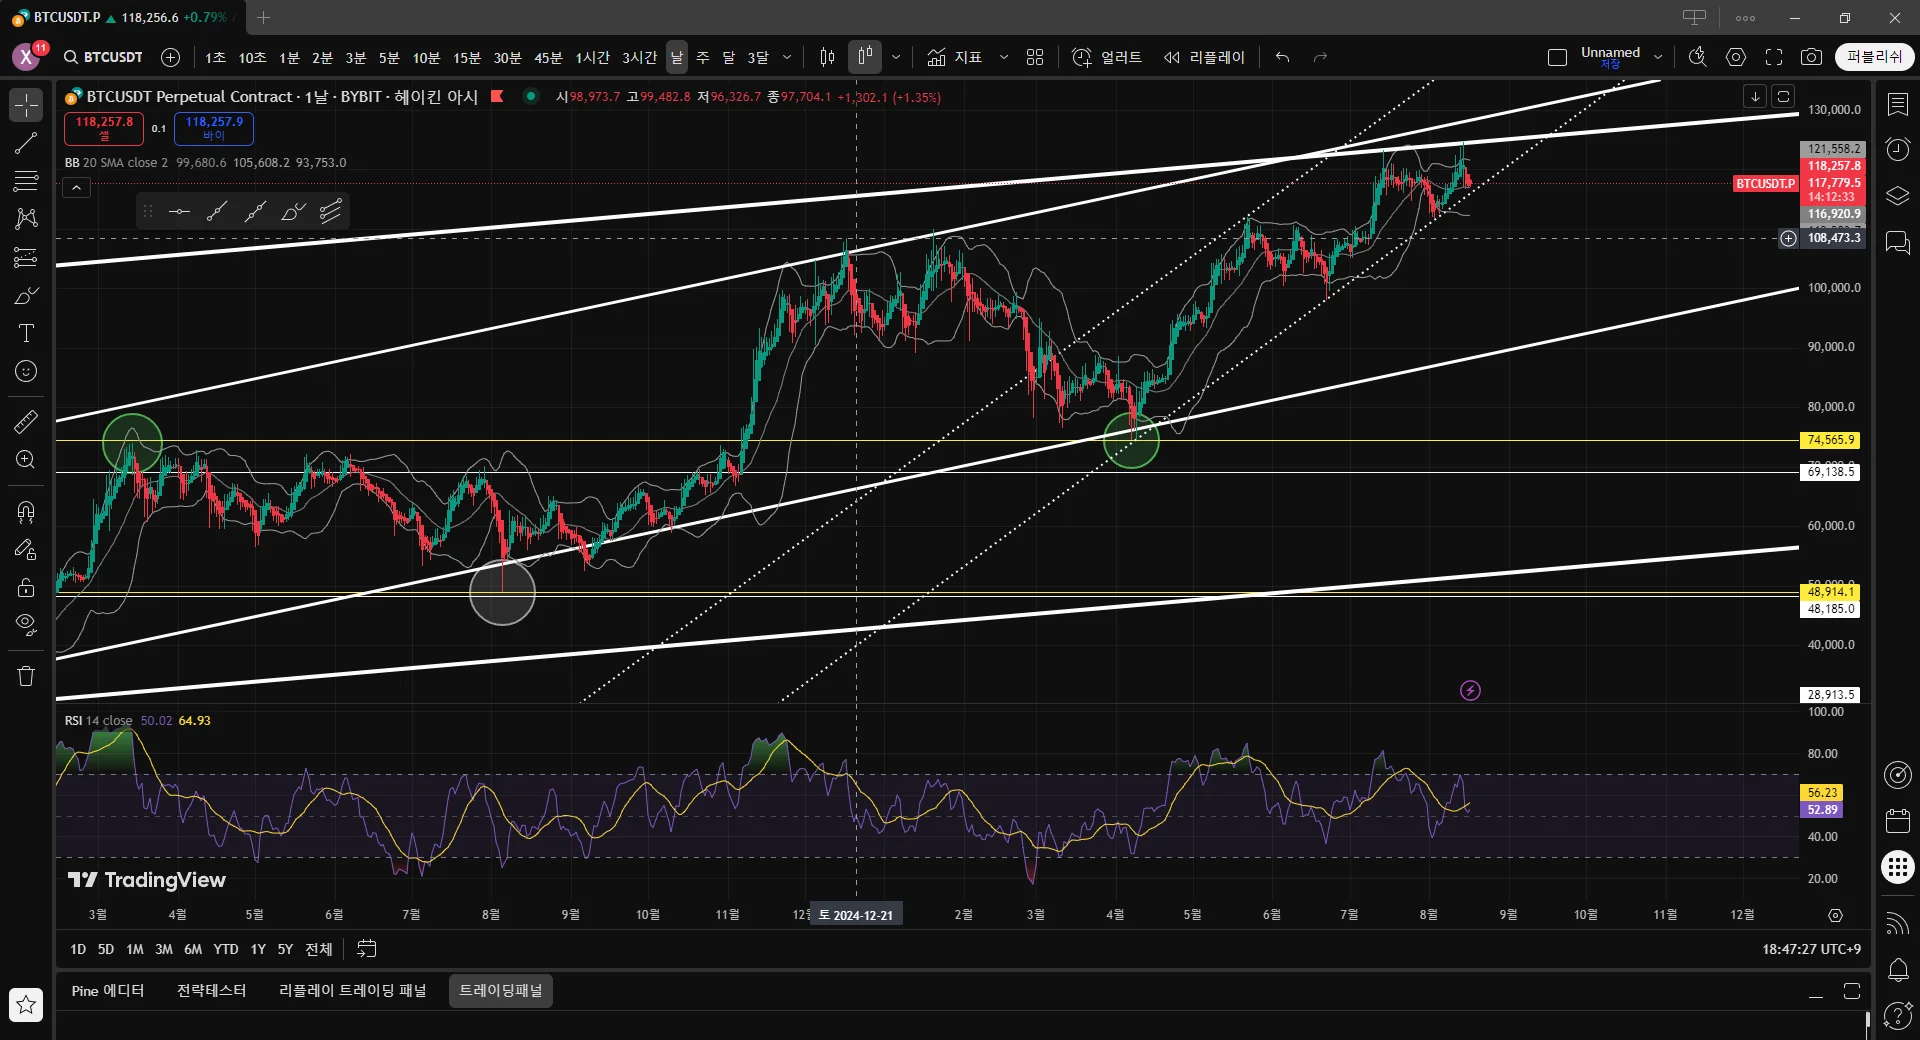Open the Pine 에디터 tab
This screenshot has width=1920, height=1040.
pyautogui.click(x=108, y=990)
